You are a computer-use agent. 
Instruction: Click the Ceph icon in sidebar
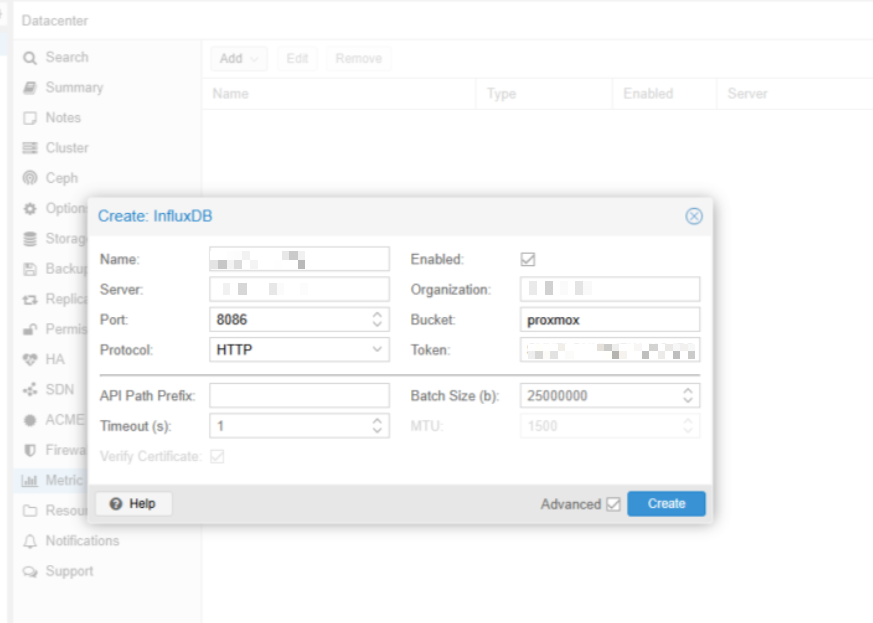(30, 178)
